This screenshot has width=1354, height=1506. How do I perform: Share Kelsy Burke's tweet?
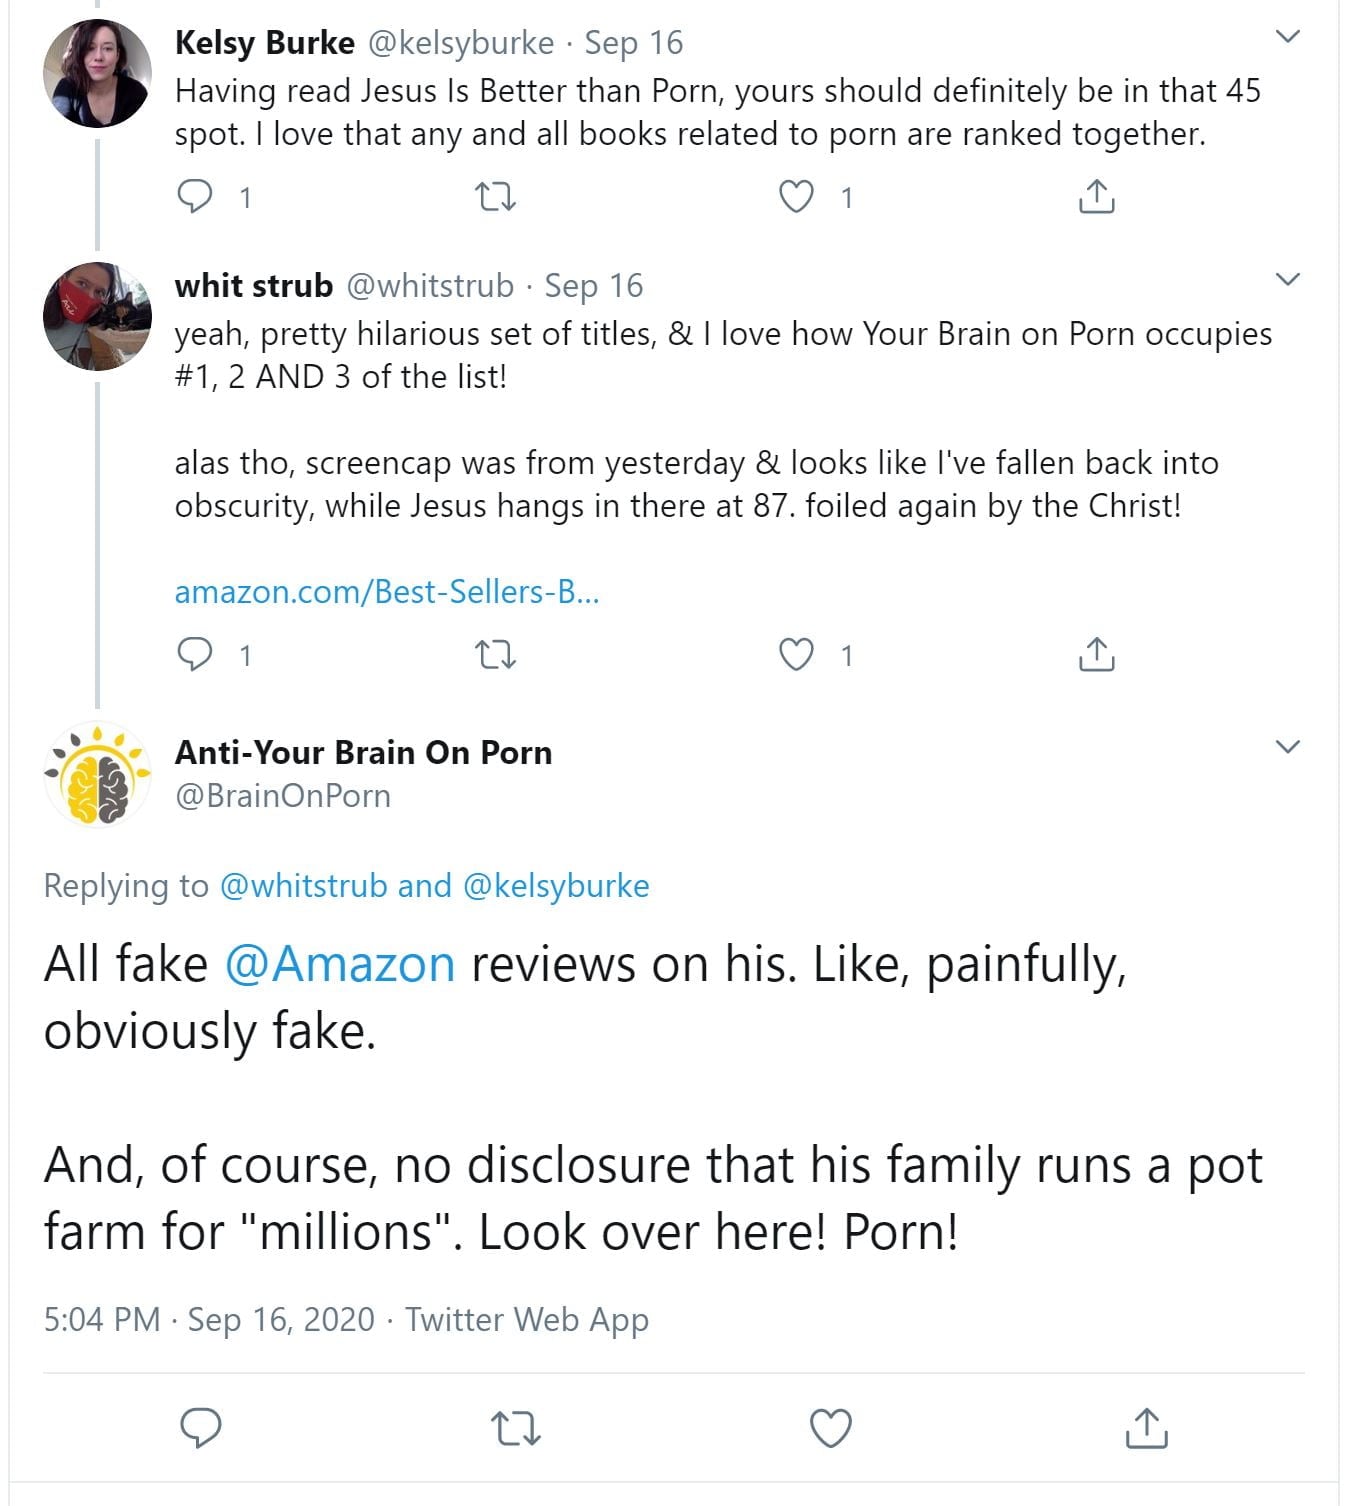(1096, 196)
